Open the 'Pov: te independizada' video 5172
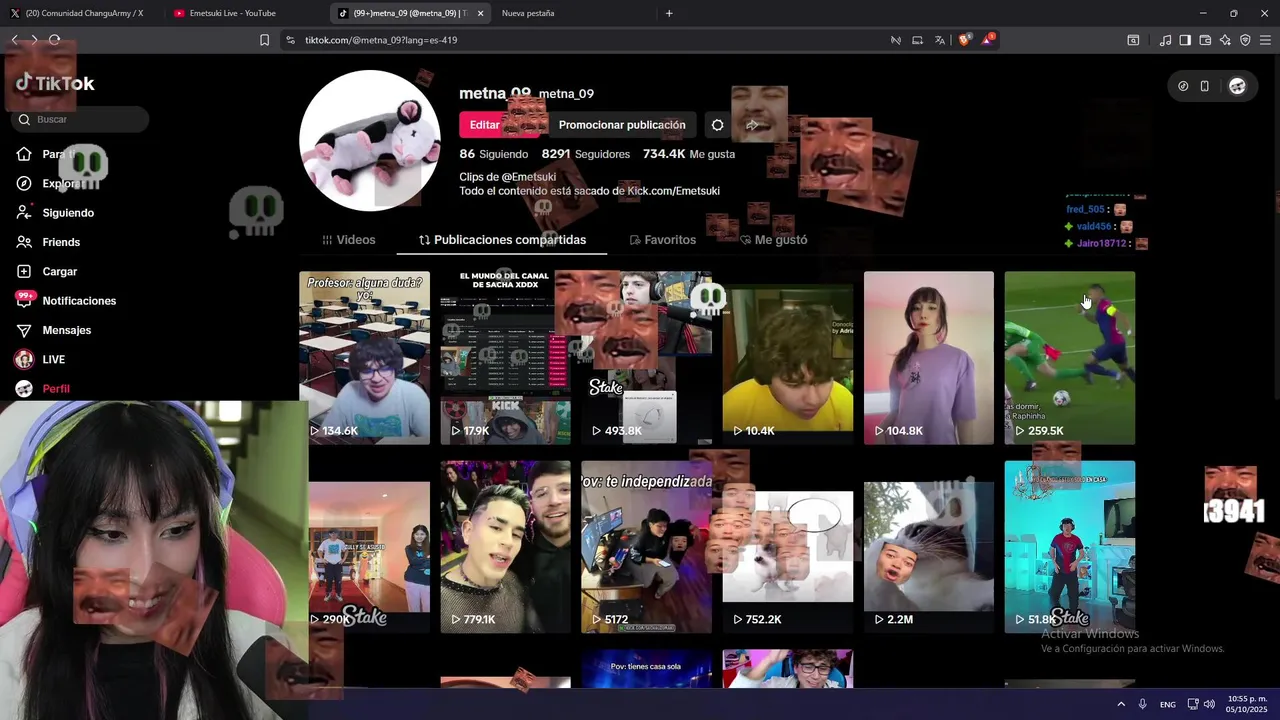Viewport: 1280px width, 720px height. point(646,546)
